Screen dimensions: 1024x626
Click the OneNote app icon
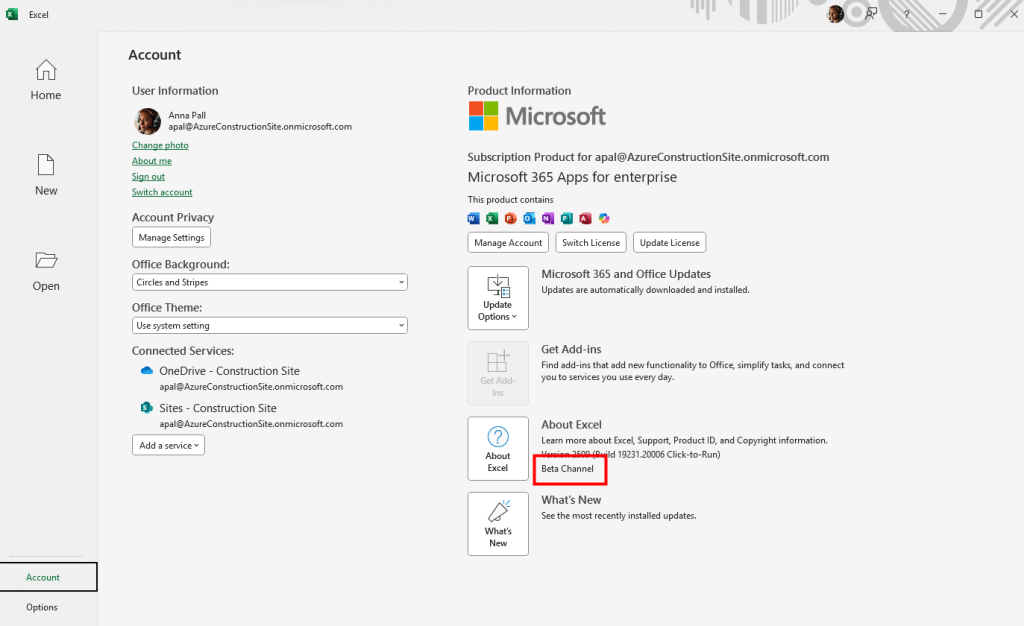click(548, 218)
